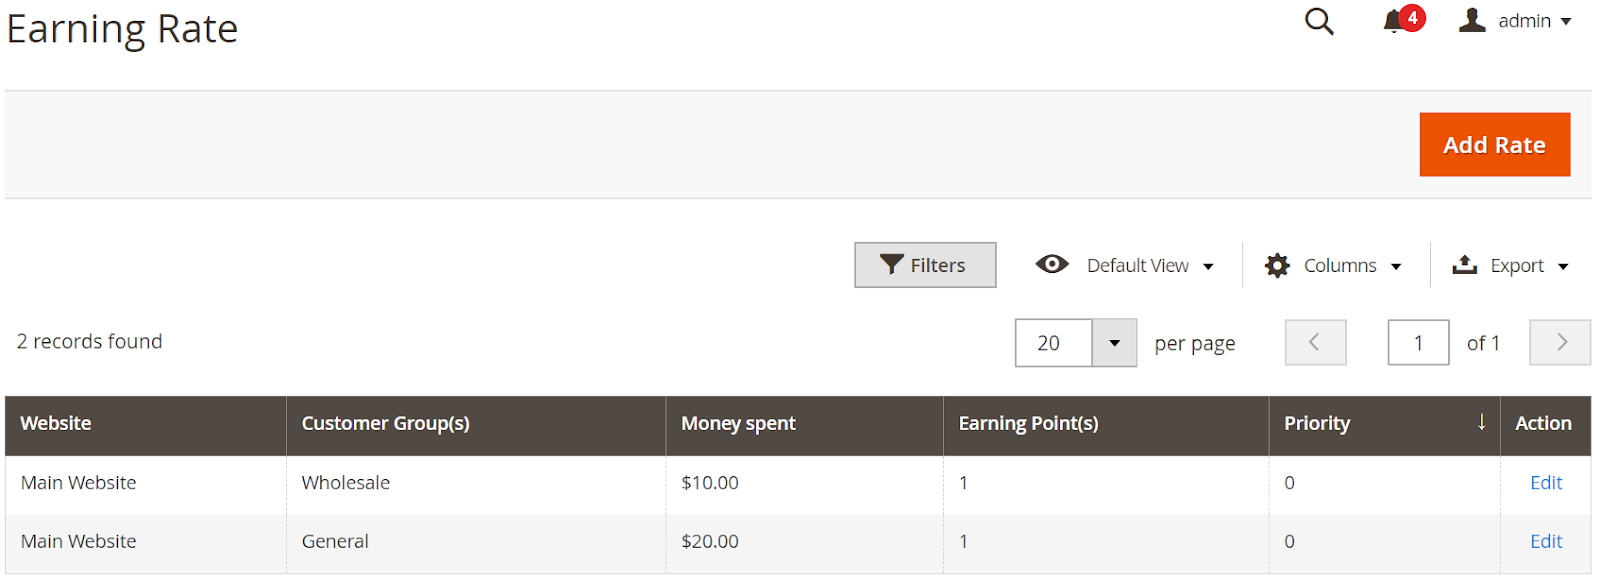Open the notifications bell icon

click(1393, 21)
